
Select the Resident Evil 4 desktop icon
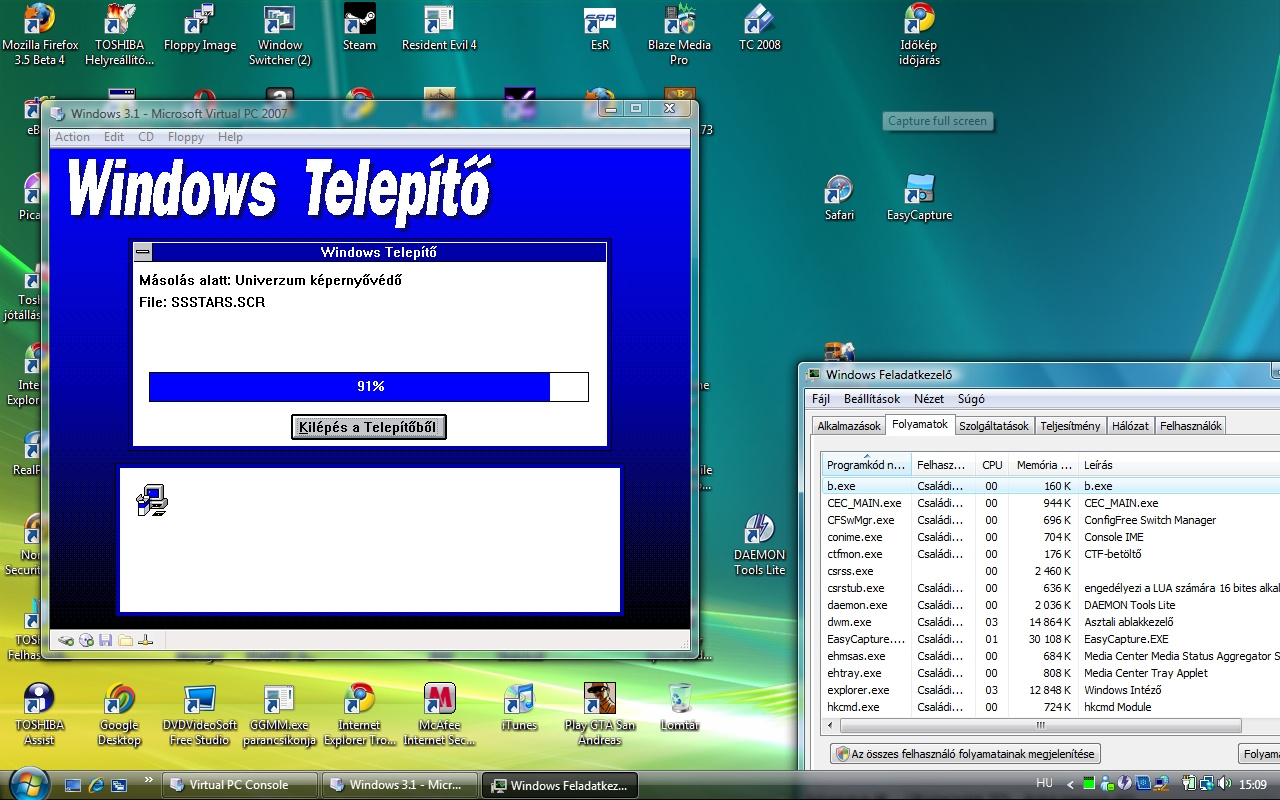(x=439, y=28)
